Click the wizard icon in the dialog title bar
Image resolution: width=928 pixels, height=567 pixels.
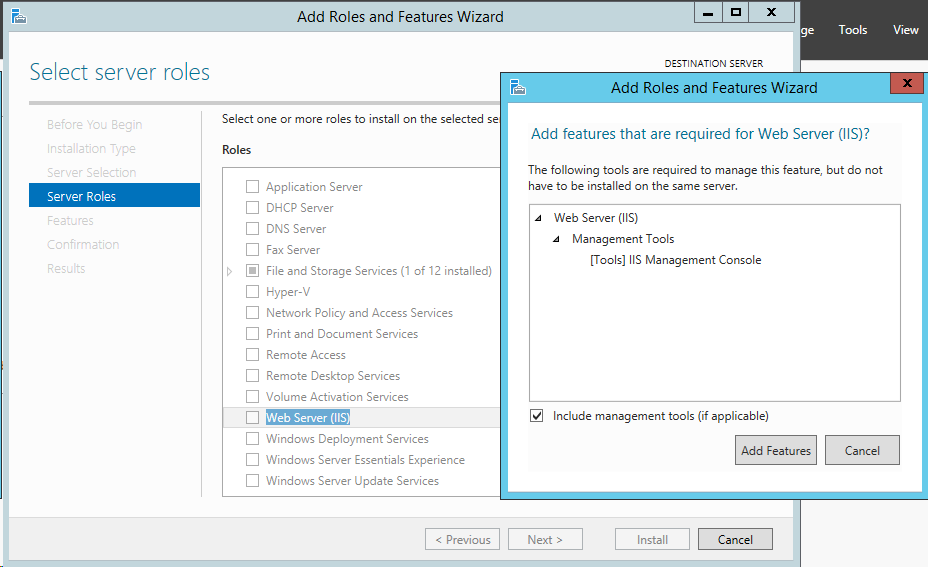tap(520, 87)
